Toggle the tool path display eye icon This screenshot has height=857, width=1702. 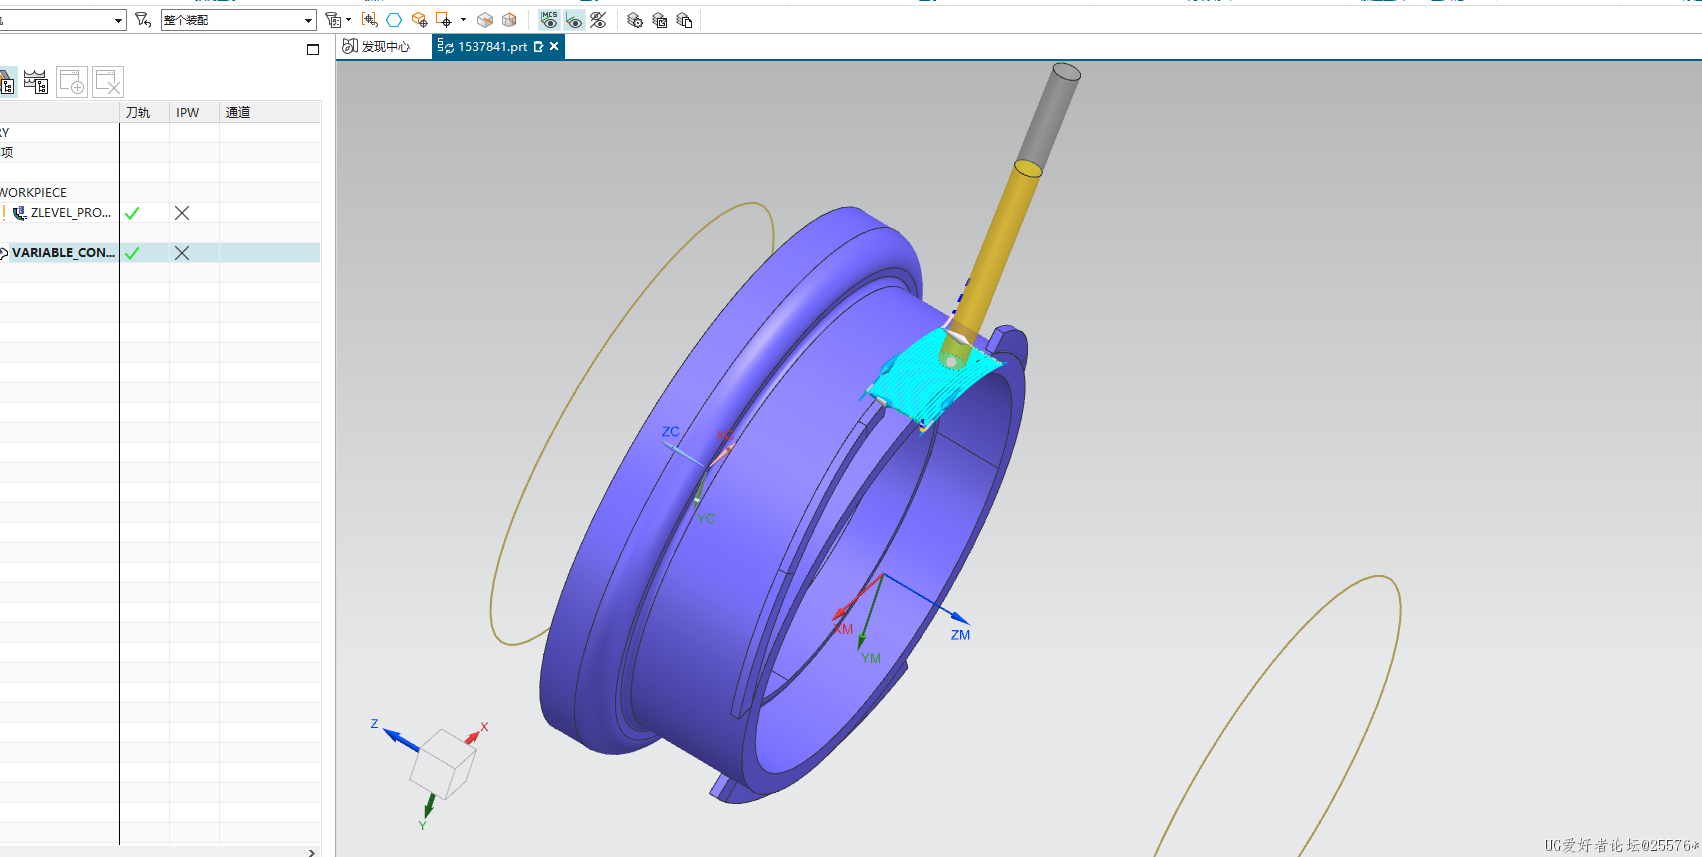(x=574, y=20)
